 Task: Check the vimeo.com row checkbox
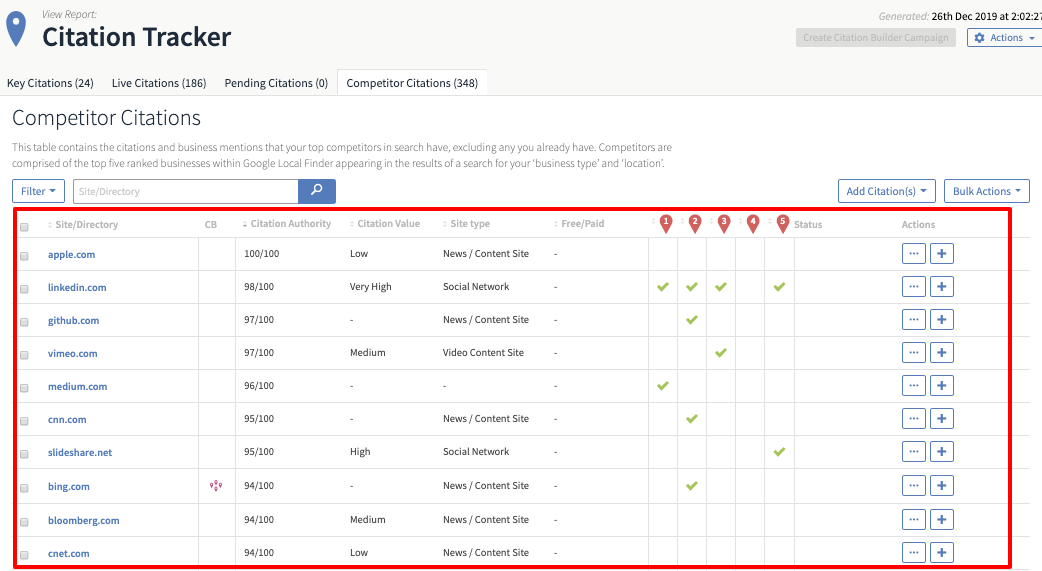coord(25,355)
